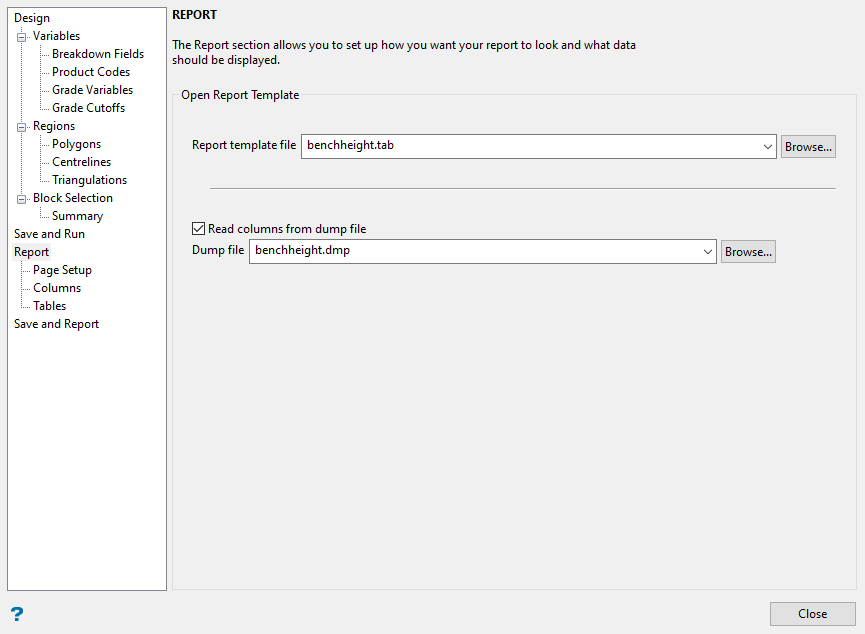Collapse the Variables tree node
The image size is (865, 634).
tap(22, 37)
